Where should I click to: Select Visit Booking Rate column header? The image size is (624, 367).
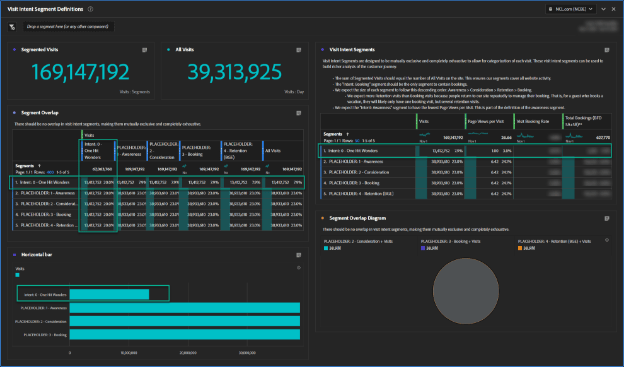point(538,121)
